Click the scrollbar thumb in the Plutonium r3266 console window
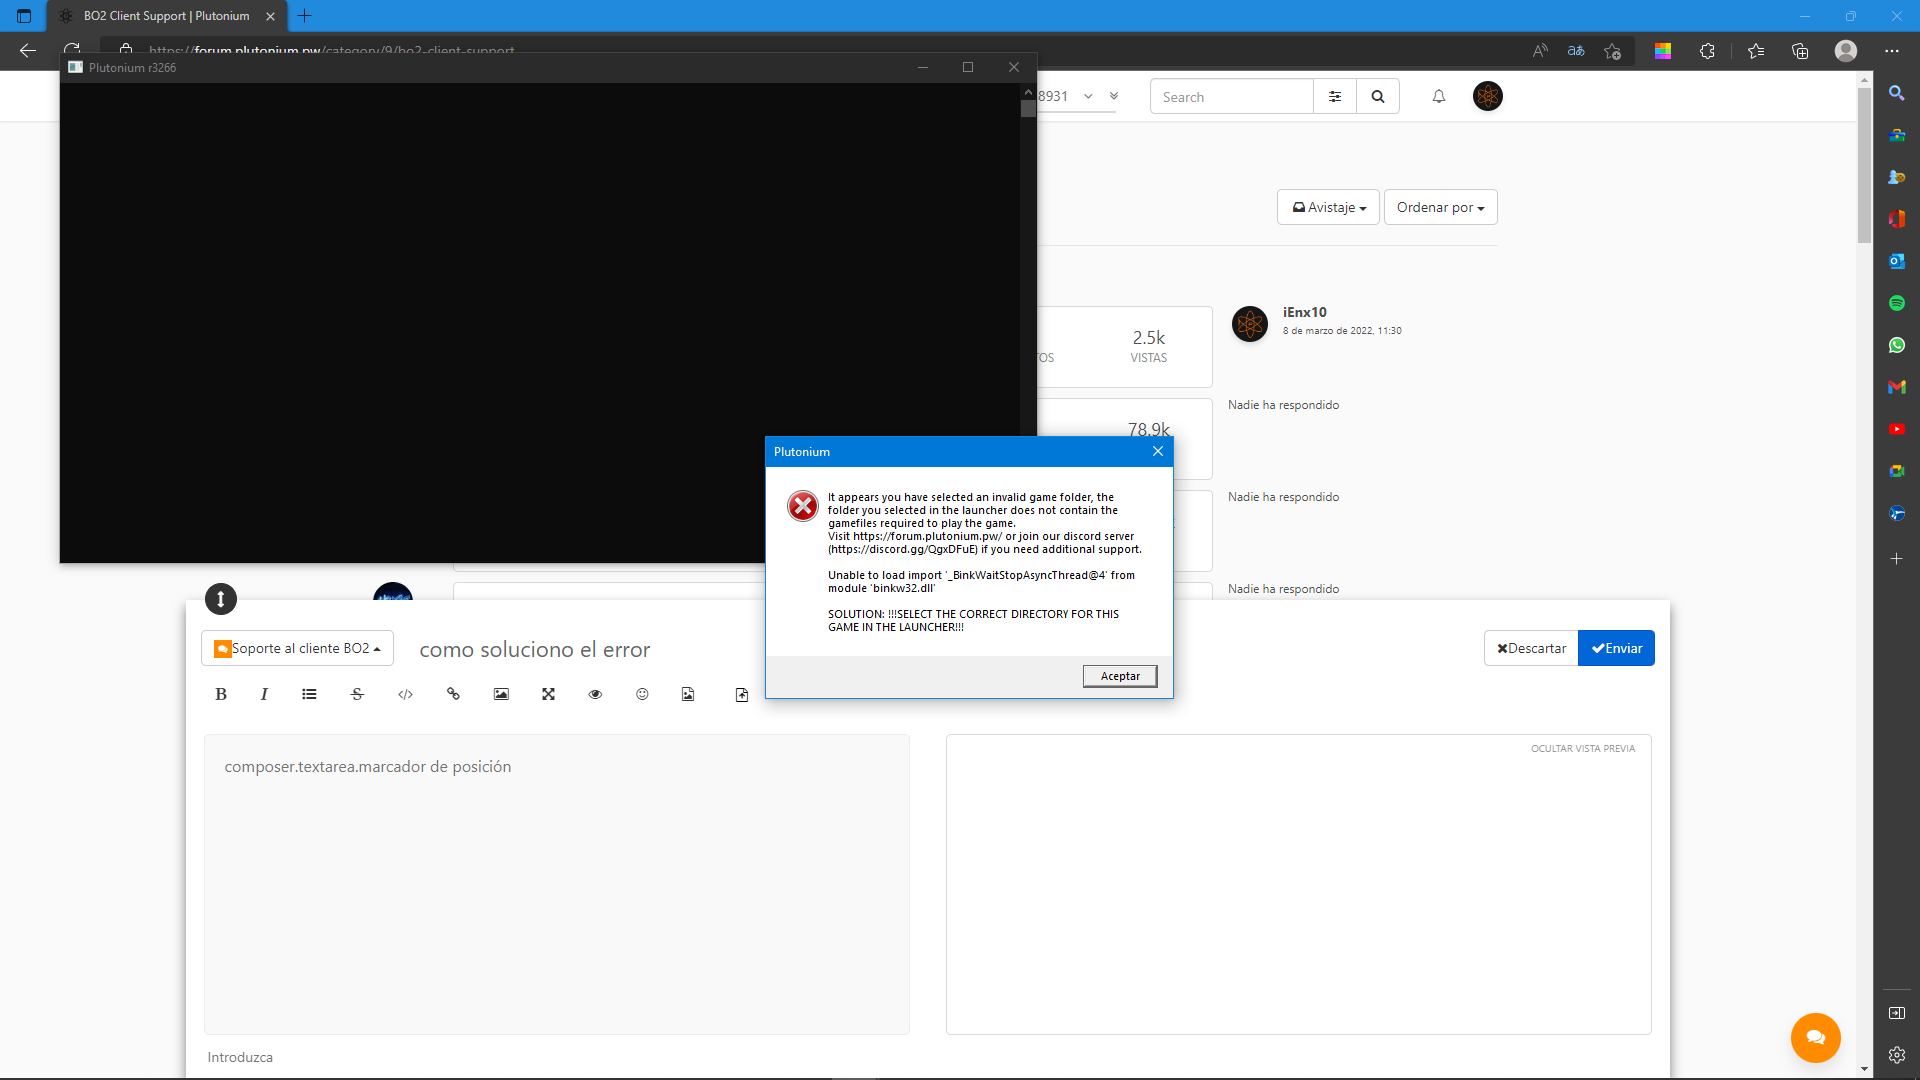Viewport: 1920px width, 1080px height. coord(1028,109)
